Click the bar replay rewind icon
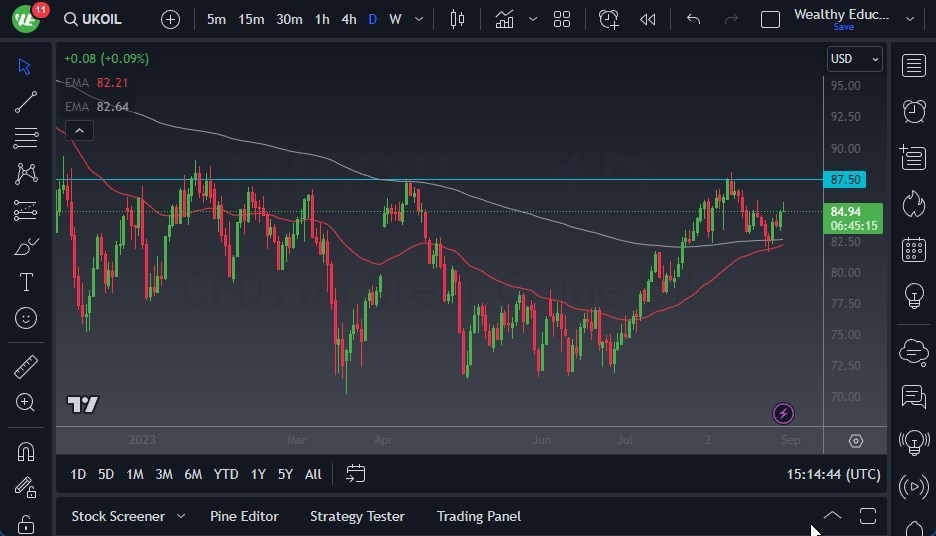The image size is (936, 536). (648, 19)
